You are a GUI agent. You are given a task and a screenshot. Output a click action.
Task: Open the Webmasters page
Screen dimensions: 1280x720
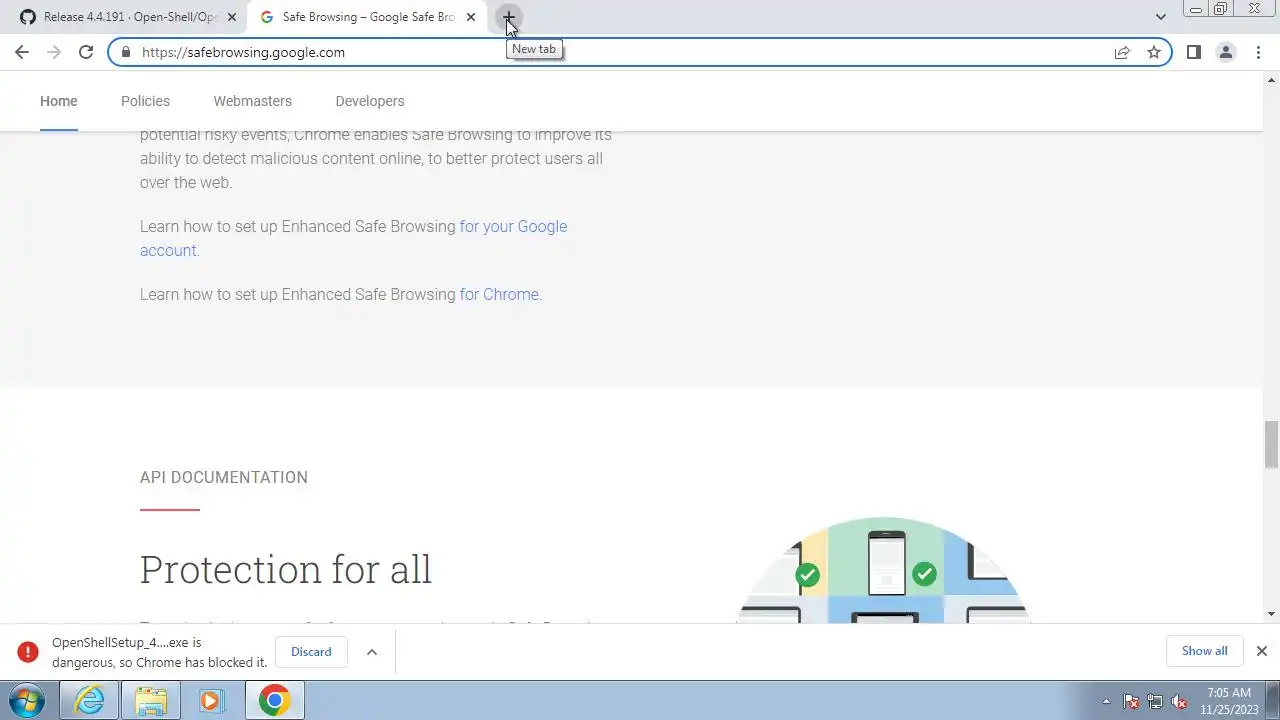[x=252, y=101]
